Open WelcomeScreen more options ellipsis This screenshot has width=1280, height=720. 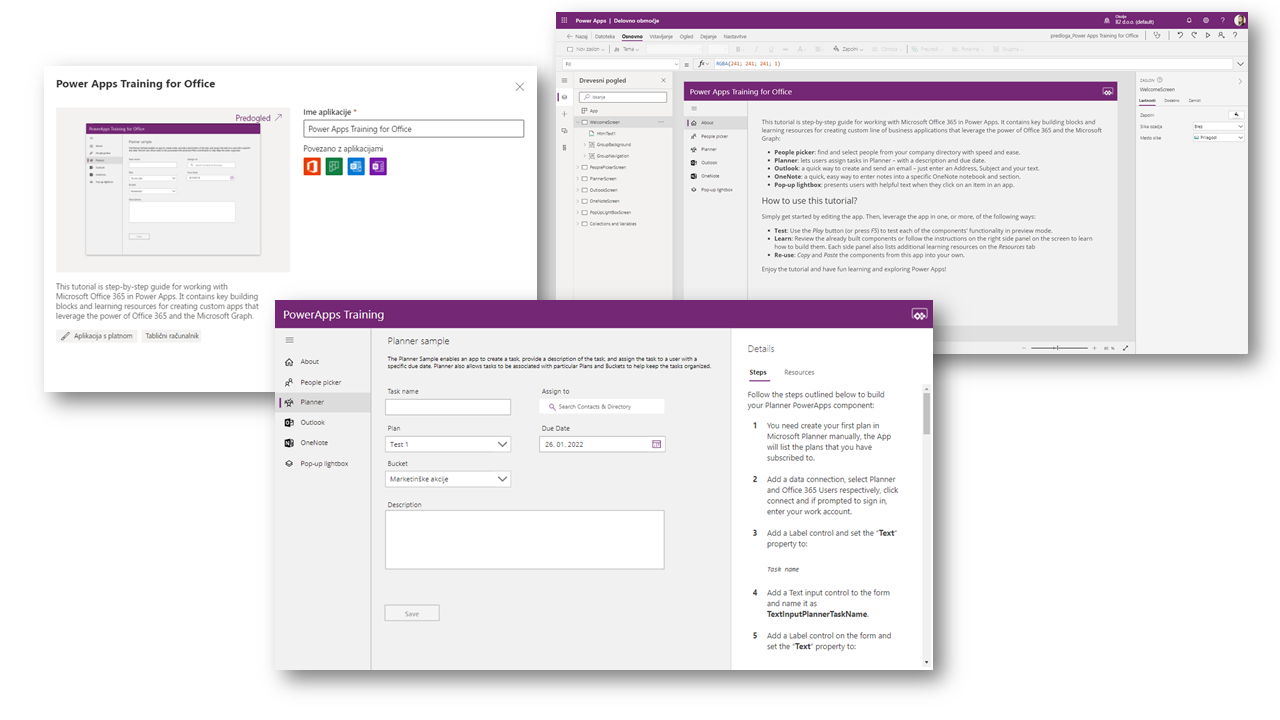click(661, 122)
